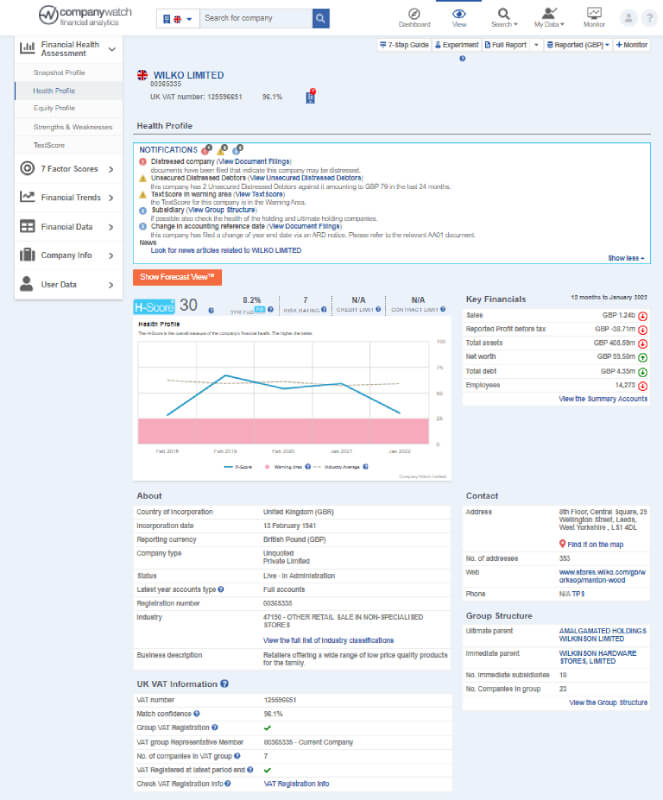
Task: Expand Financial Data section
Action: 69,227
